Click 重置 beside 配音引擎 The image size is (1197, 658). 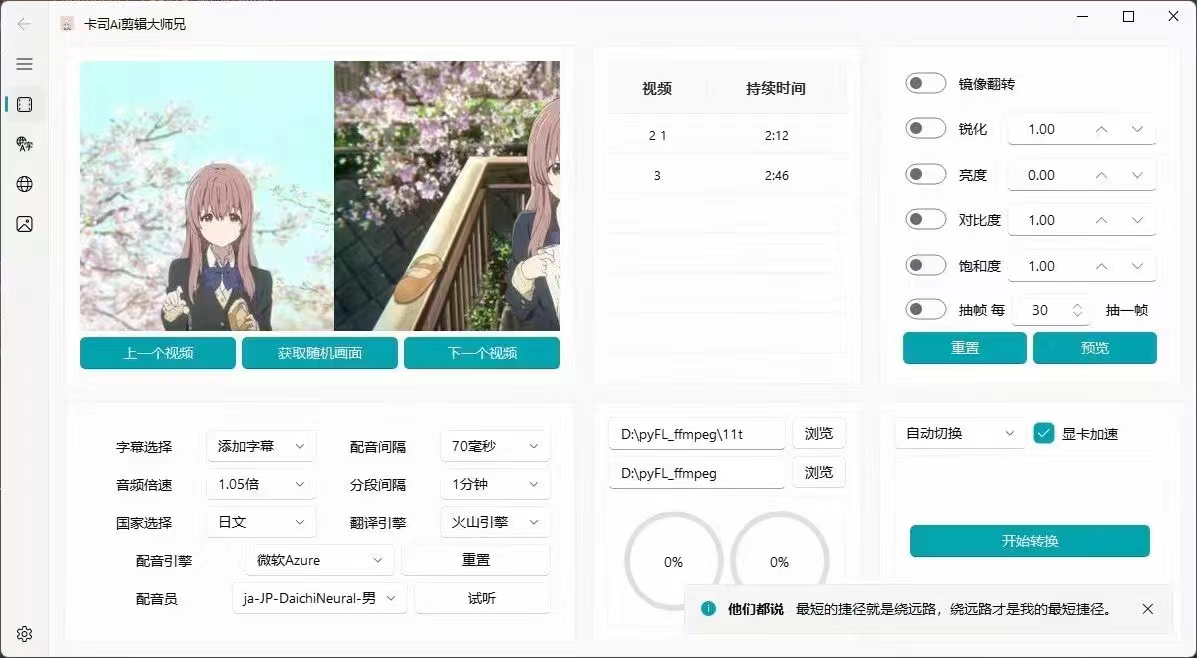point(476,560)
